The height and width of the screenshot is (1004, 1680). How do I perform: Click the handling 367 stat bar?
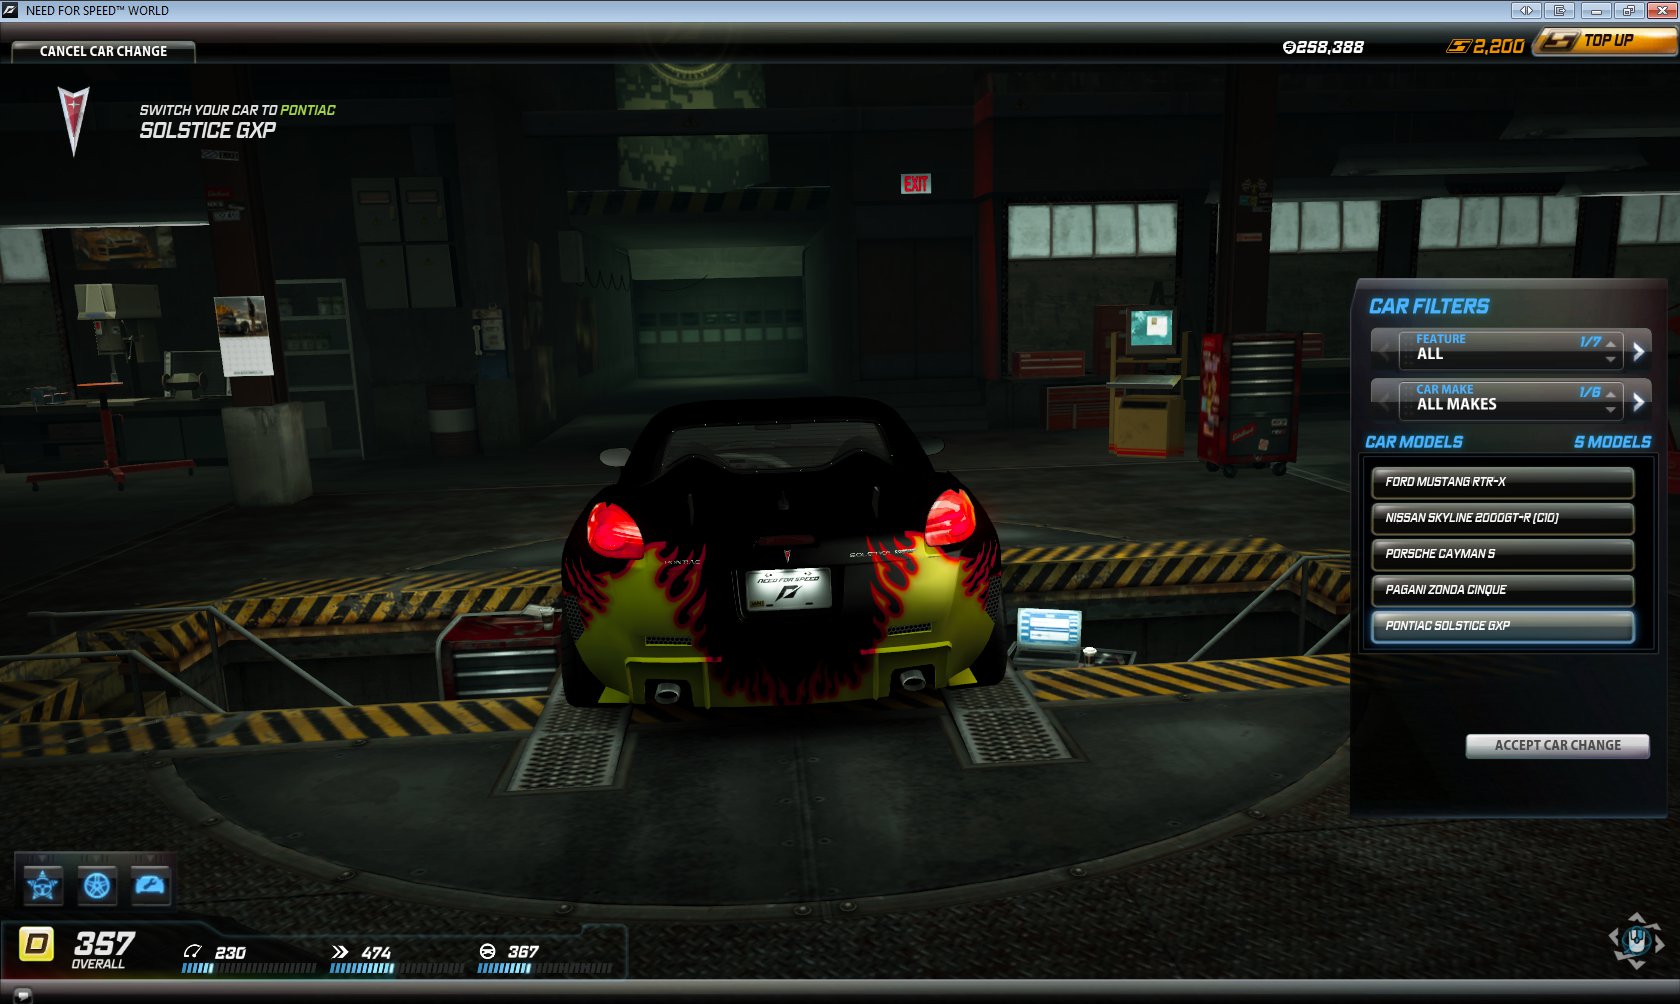[x=545, y=968]
